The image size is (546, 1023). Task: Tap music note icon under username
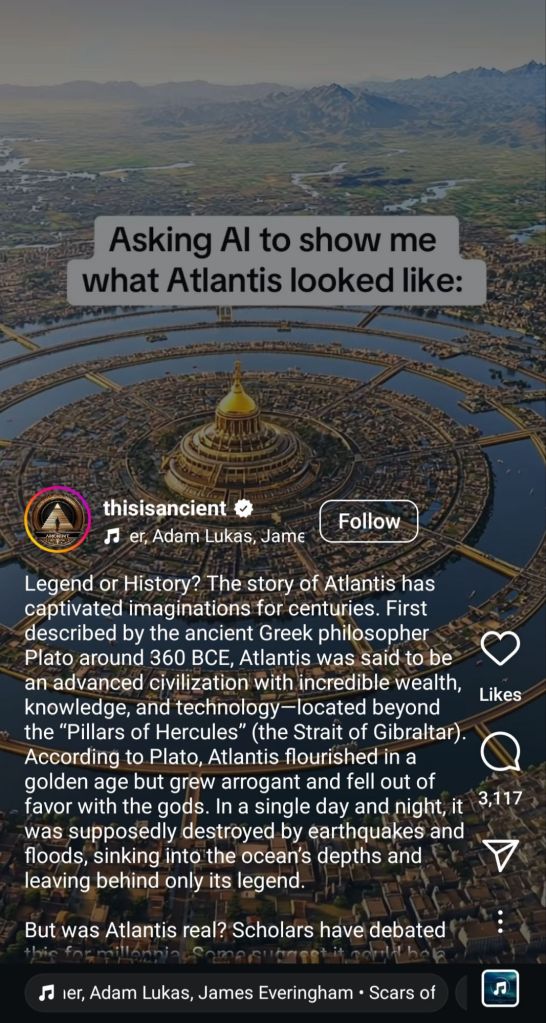tap(112, 536)
